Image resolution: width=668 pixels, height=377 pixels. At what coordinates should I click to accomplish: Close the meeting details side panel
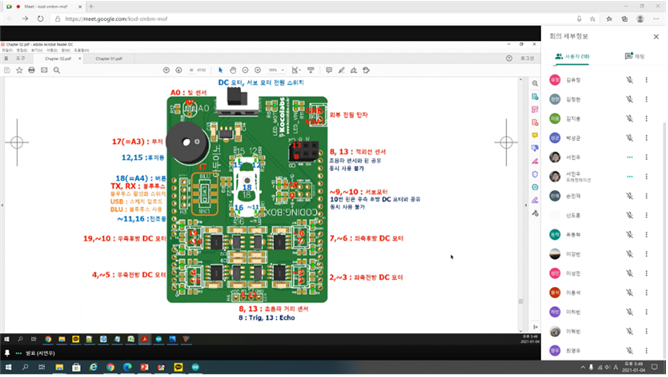[656, 37]
